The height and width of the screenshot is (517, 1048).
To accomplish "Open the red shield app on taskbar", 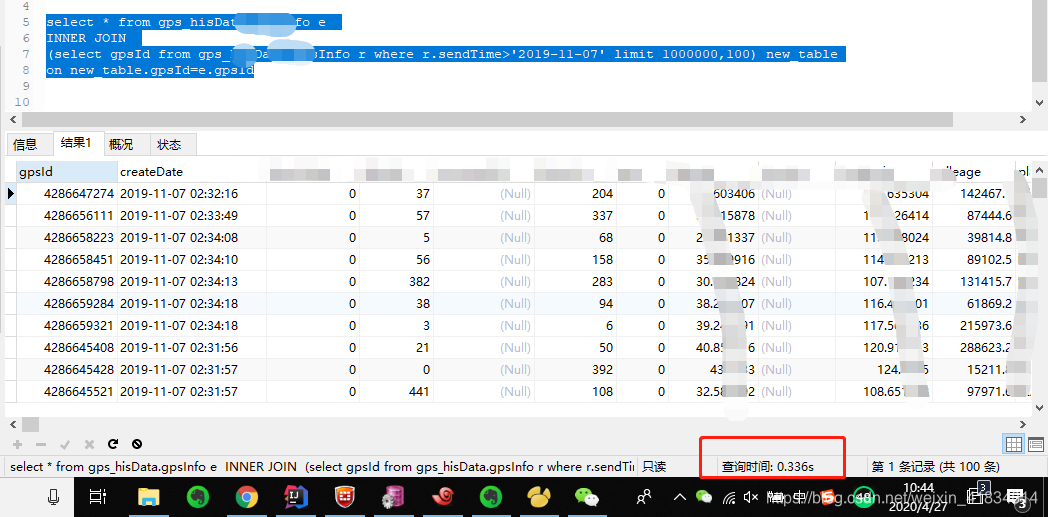I will pos(344,496).
